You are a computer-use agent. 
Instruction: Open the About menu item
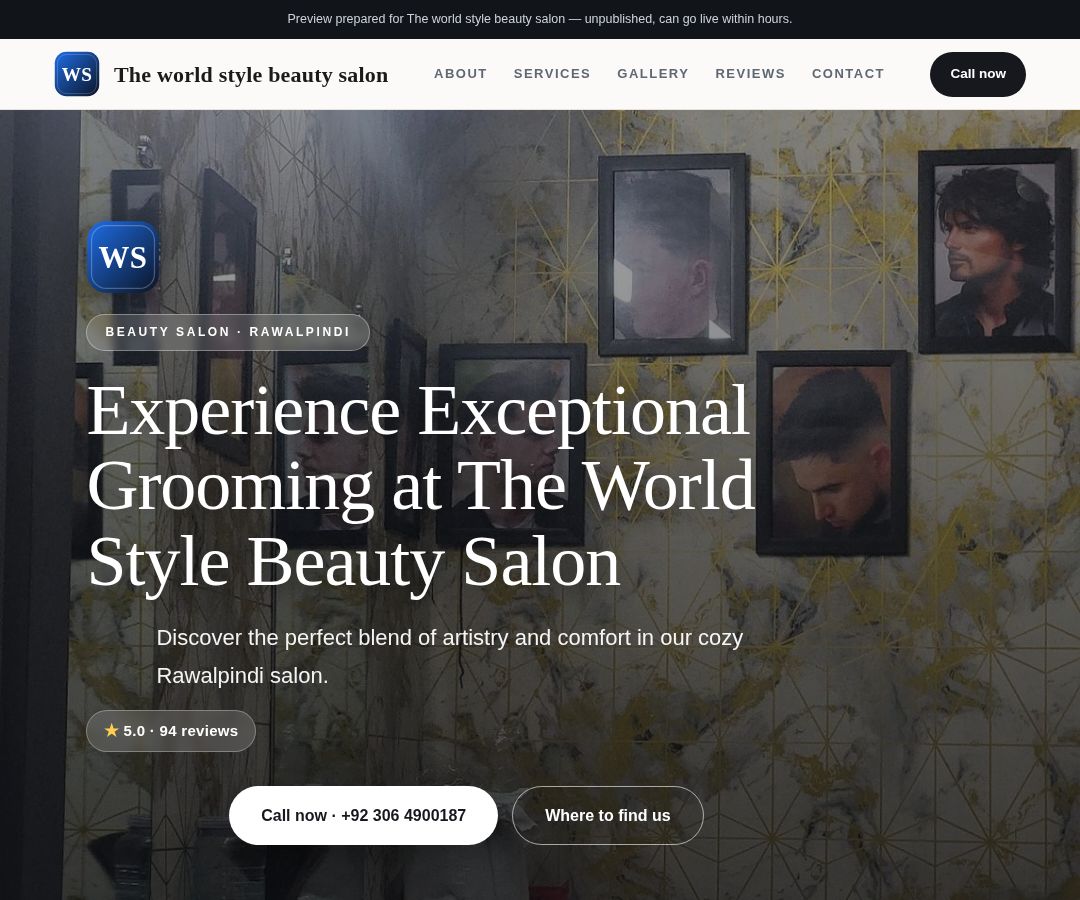click(460, 74)
